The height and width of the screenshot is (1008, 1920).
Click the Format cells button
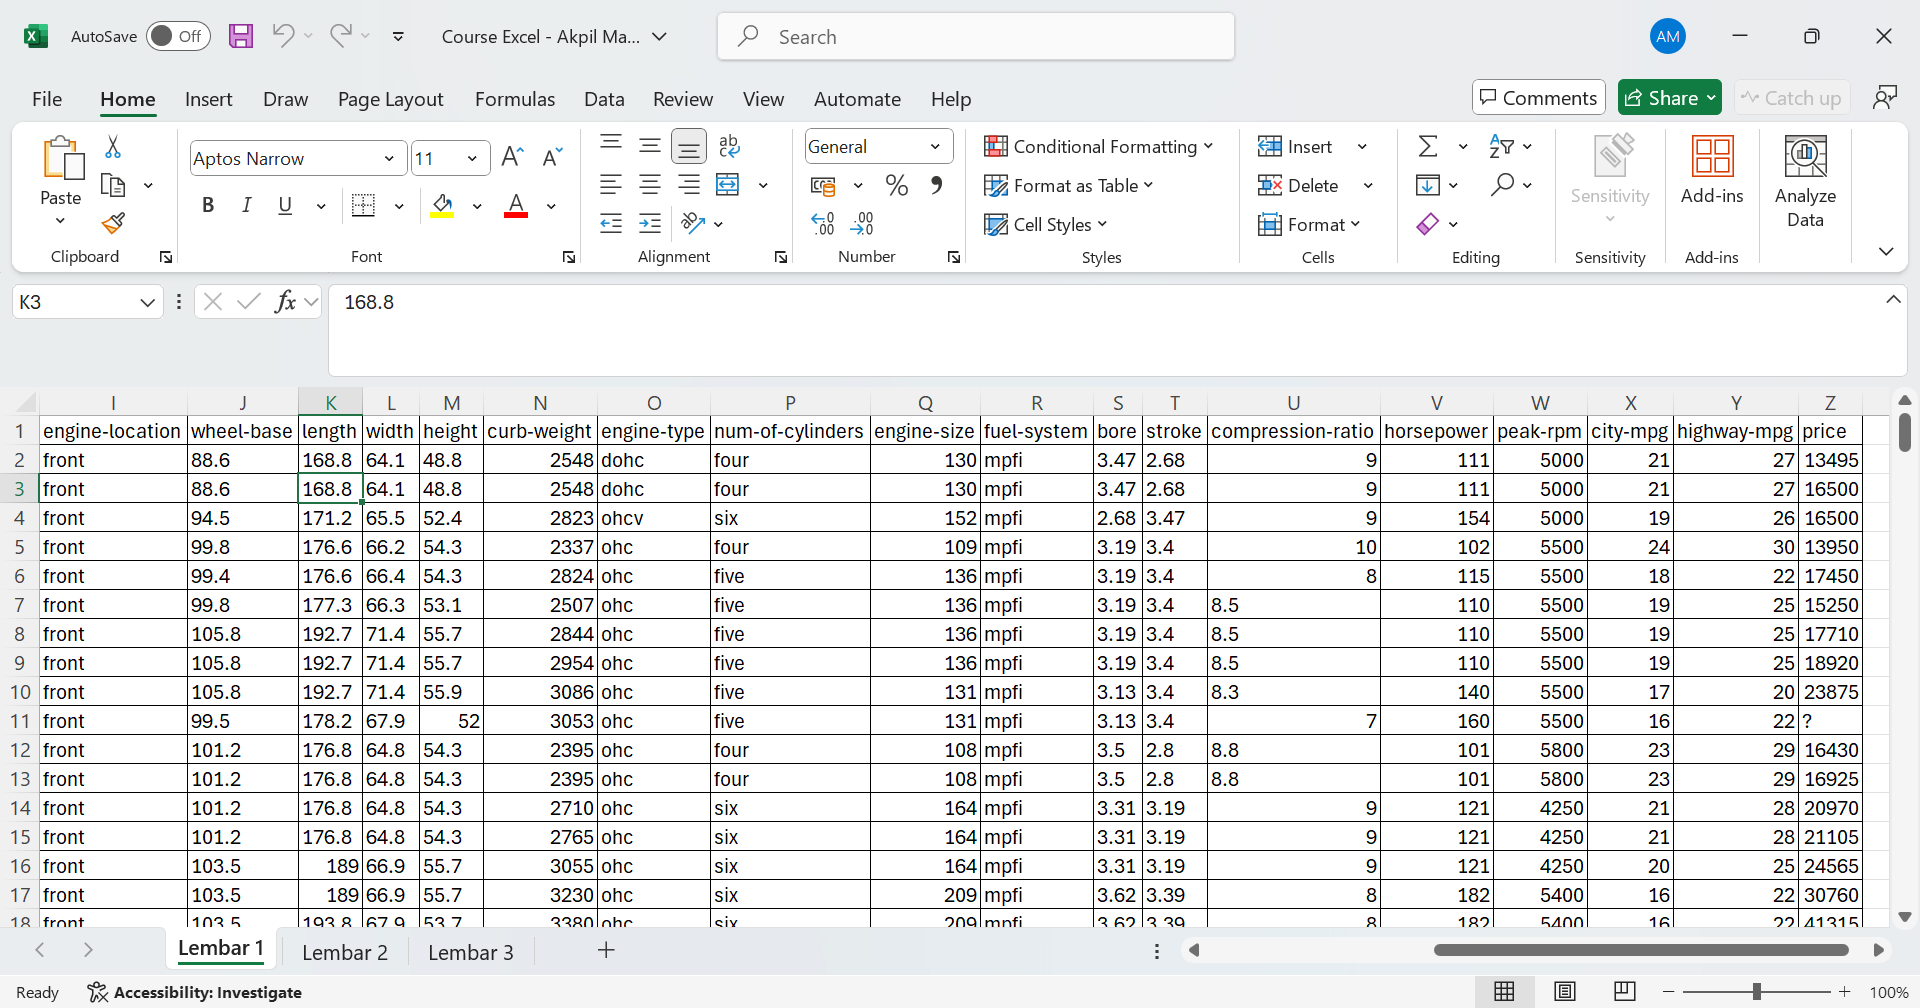point(1310,224)
